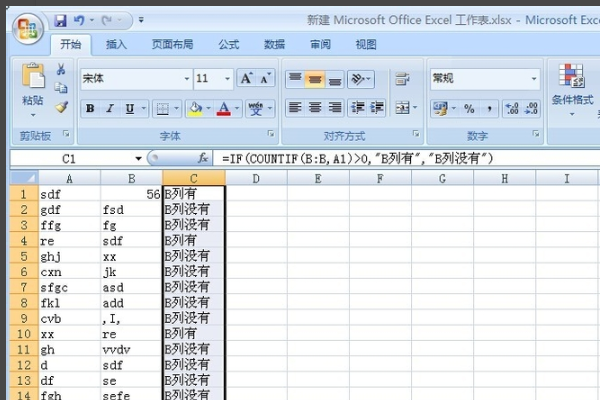
Task: Merge and center selected cells
Action: tap(403, 108)
